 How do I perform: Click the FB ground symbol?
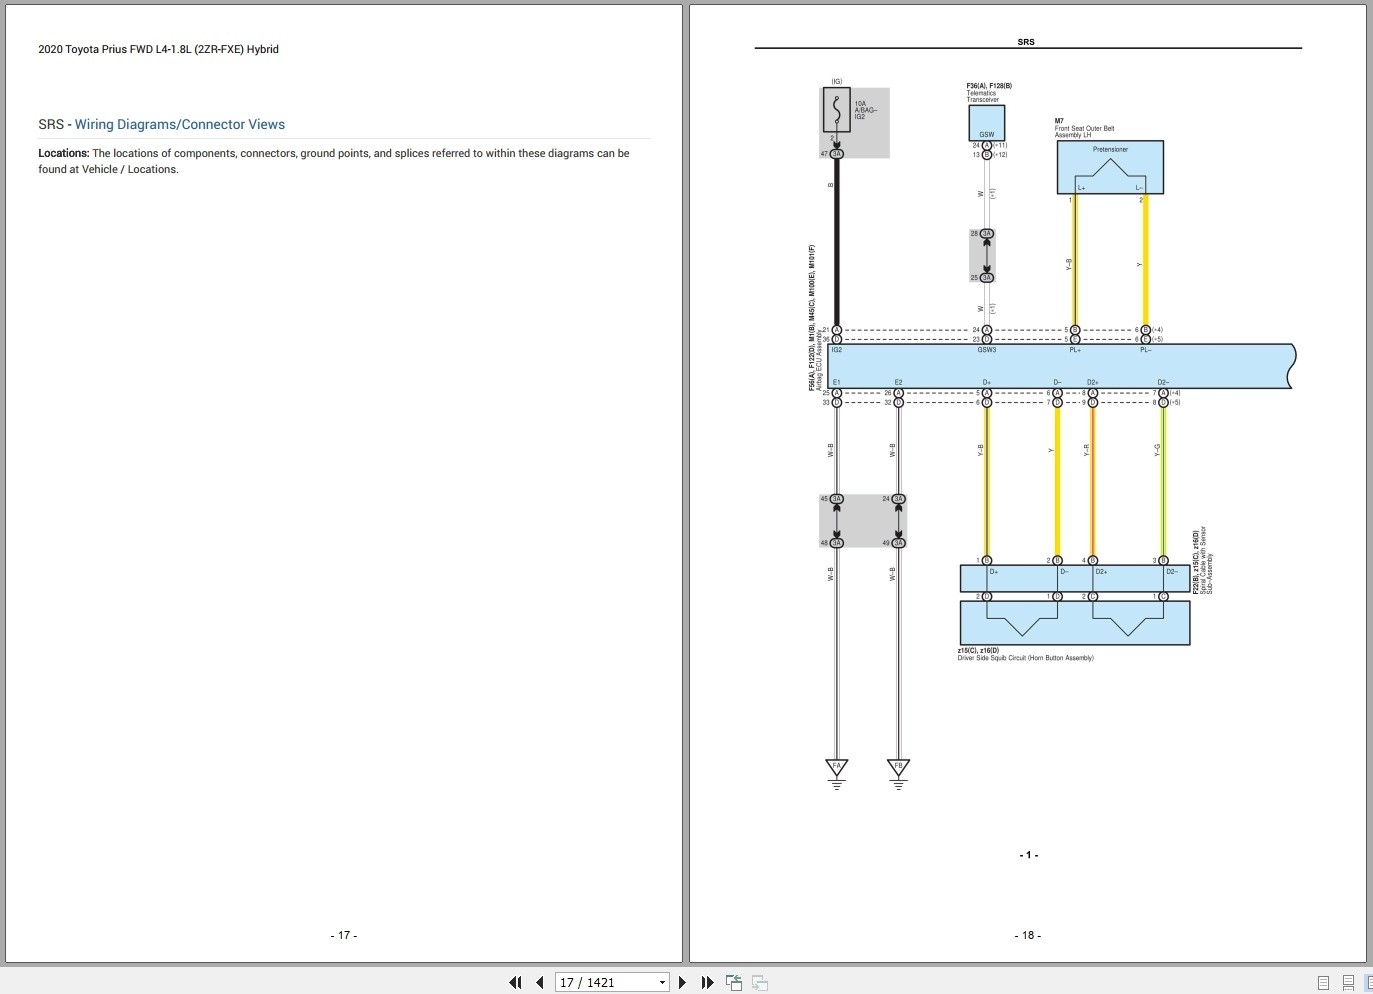[x=898, y=773]
